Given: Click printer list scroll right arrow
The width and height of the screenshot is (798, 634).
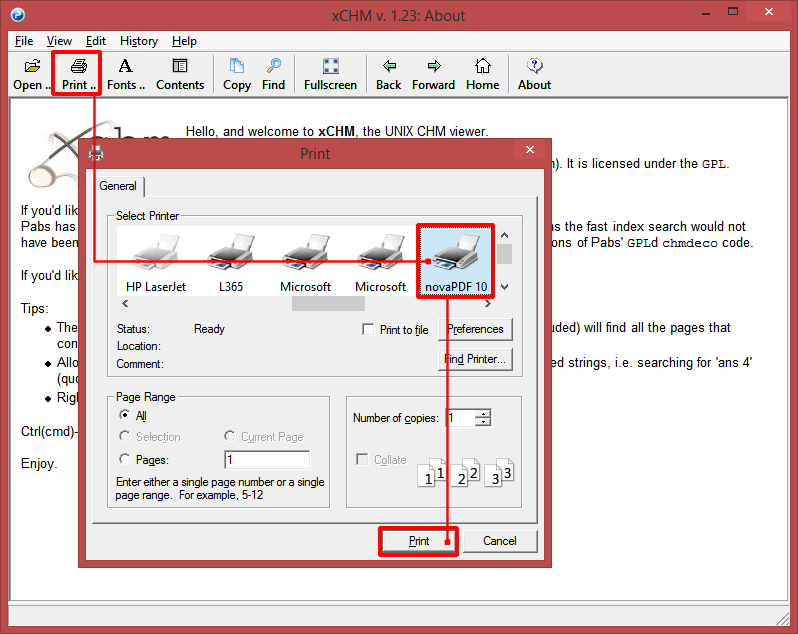Looking at the screenshot, I should tap(488, 304).
